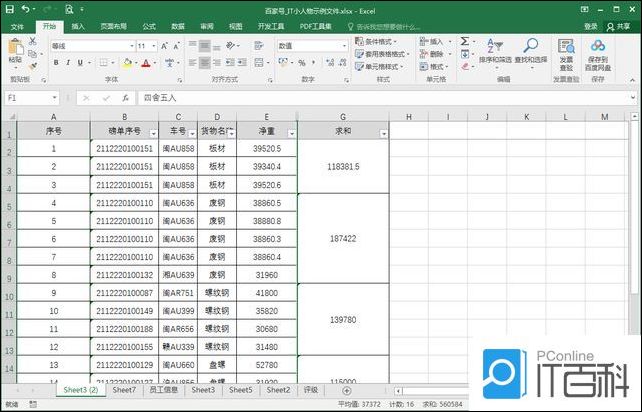Click the 粘贴 Paste button
The width and height of the screenshot is (642, 412).
16,52
